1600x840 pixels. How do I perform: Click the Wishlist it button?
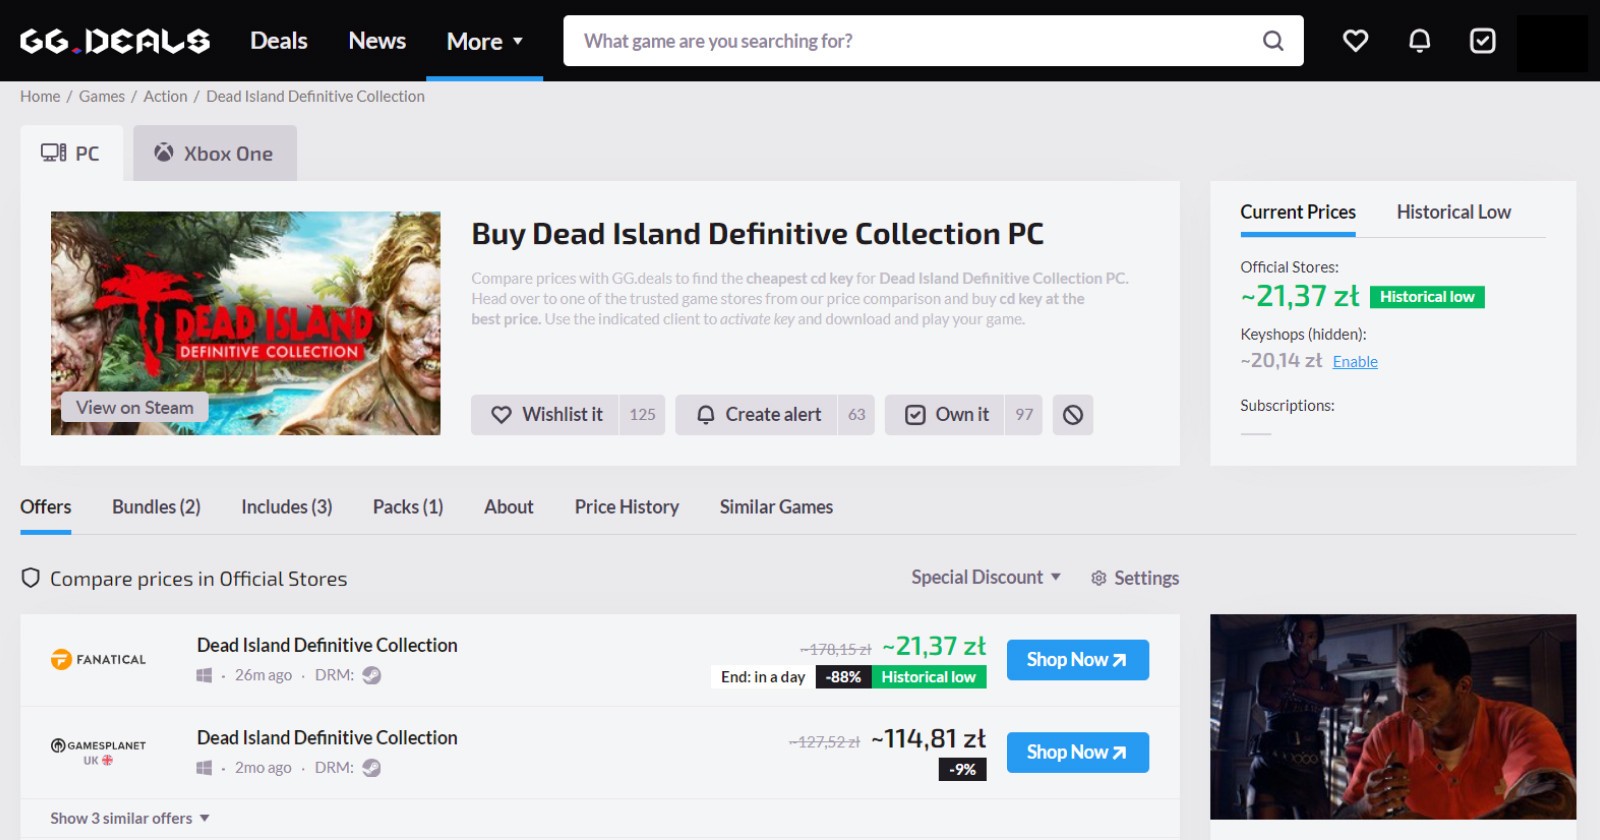(545, 415)
